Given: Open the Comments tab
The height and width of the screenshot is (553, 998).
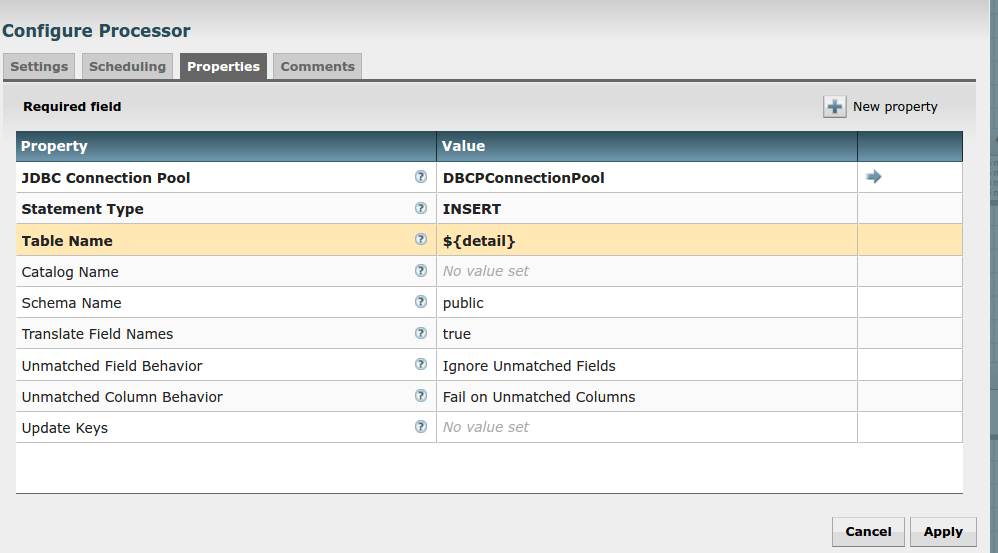Looking at the screenshot, I should pos(317,67).
